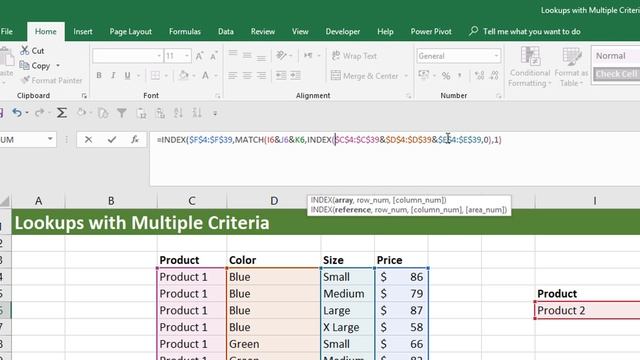Click Increase Decimal icon
The image size is (640, 360).
click(x=480, y=76)
